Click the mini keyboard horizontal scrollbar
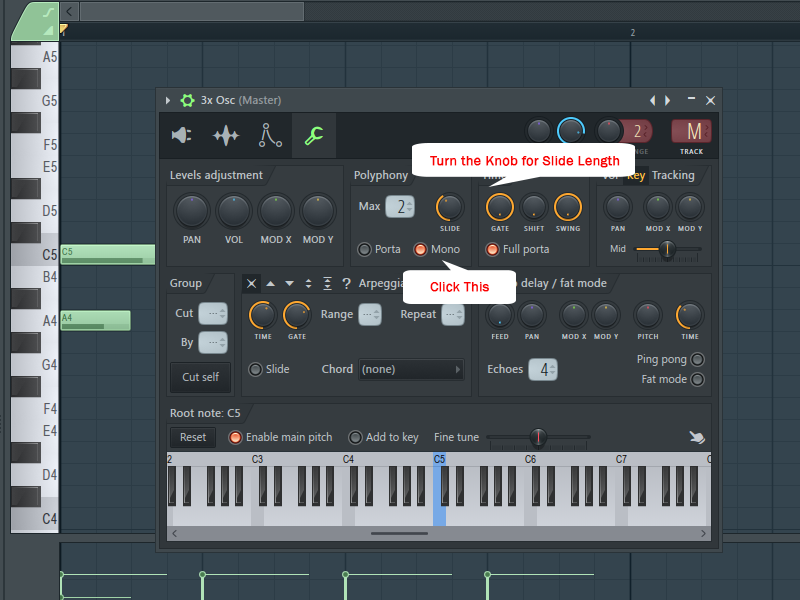 coord(399,534)
